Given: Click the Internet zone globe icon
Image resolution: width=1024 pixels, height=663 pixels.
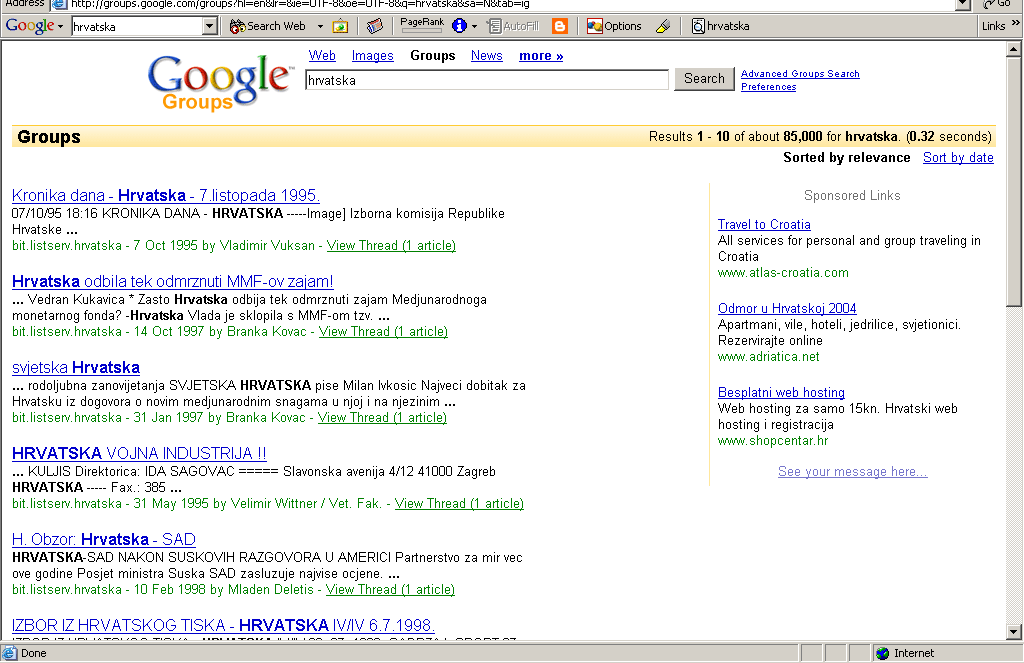Looking at the screenshot, I should point(882,653).
